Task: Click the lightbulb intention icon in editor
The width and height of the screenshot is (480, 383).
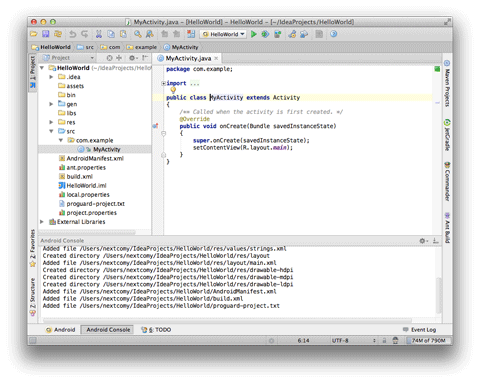Action: [173, 90]
